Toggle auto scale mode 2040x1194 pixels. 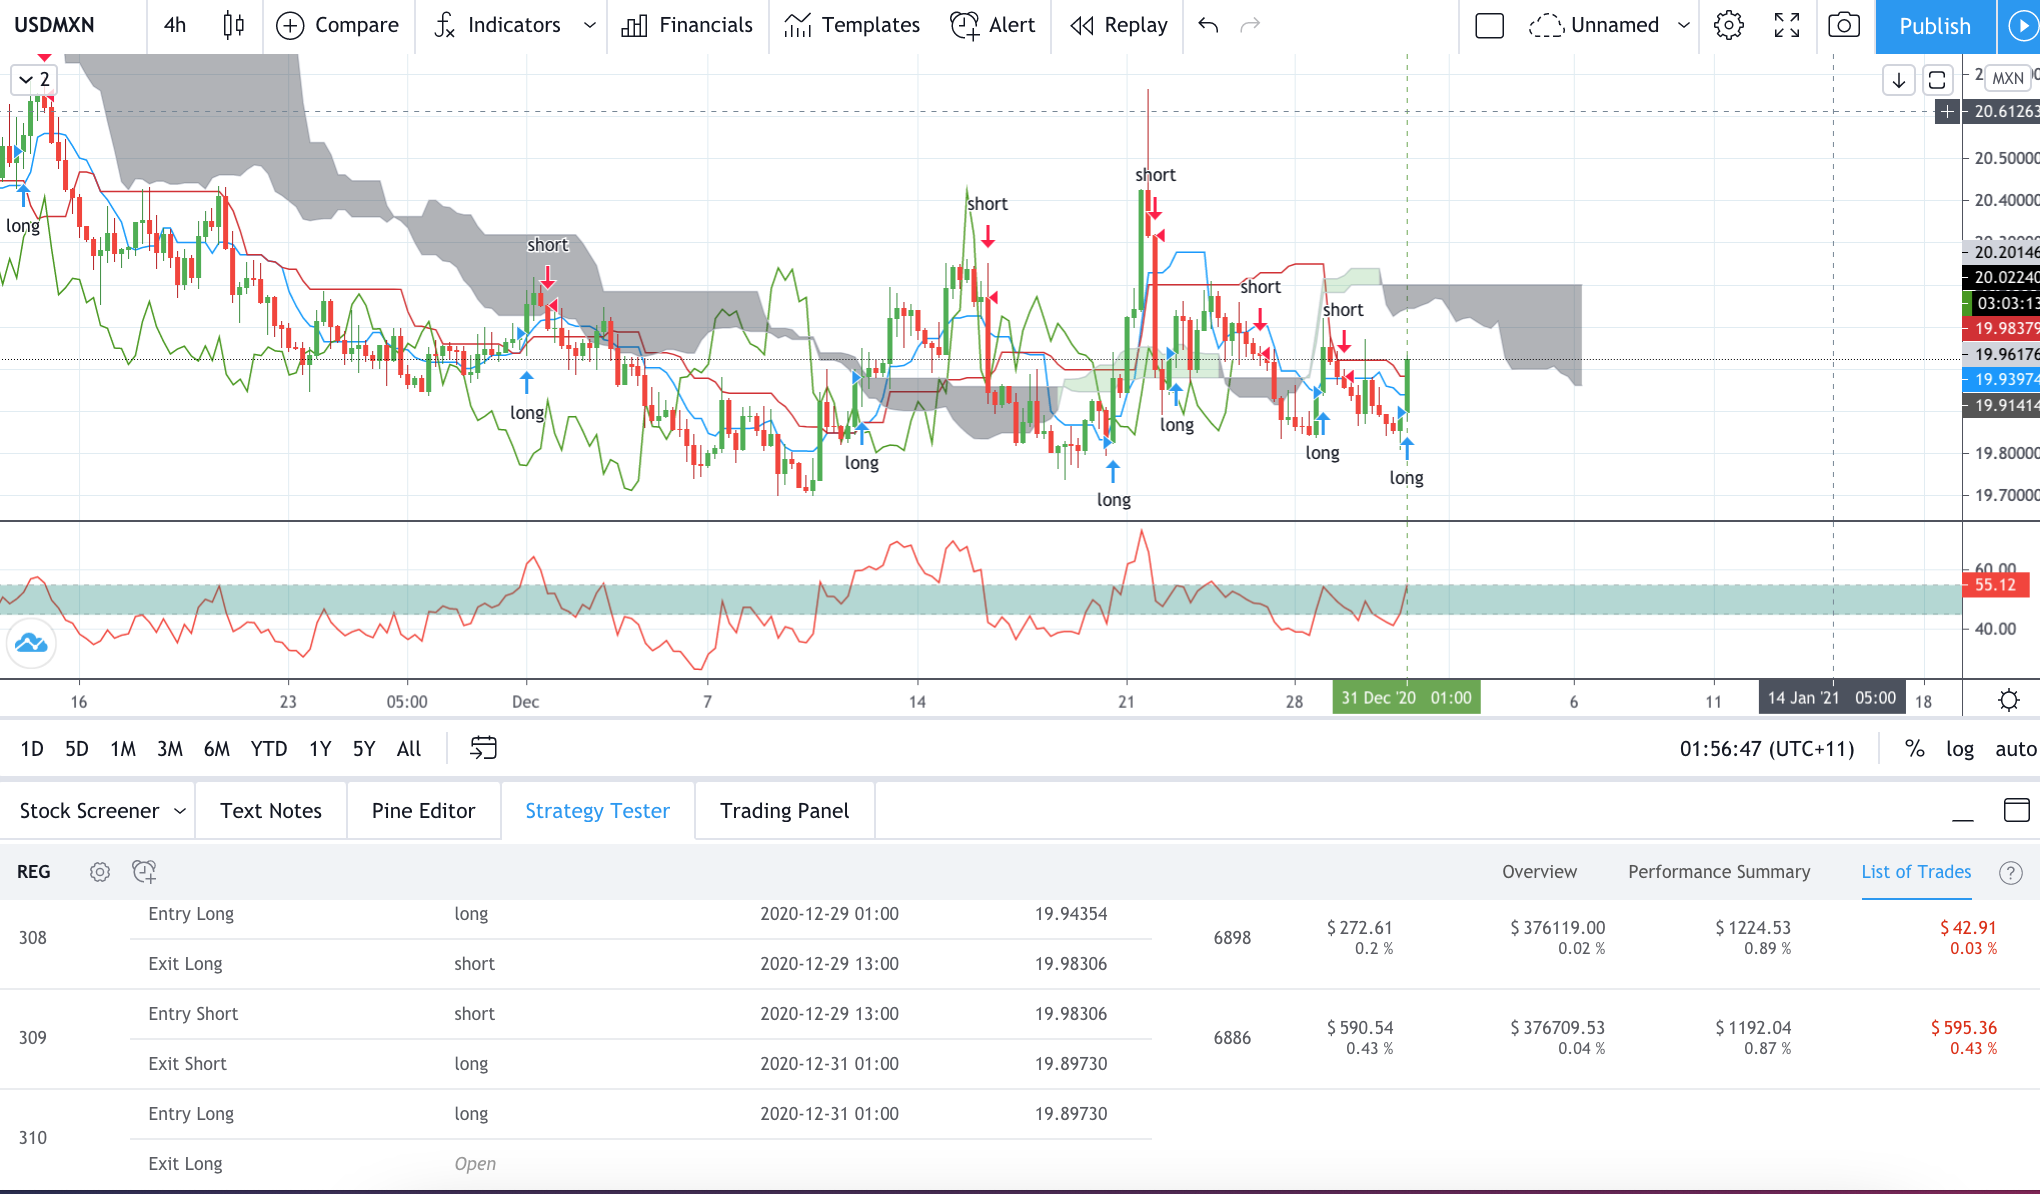[2015, 749]
